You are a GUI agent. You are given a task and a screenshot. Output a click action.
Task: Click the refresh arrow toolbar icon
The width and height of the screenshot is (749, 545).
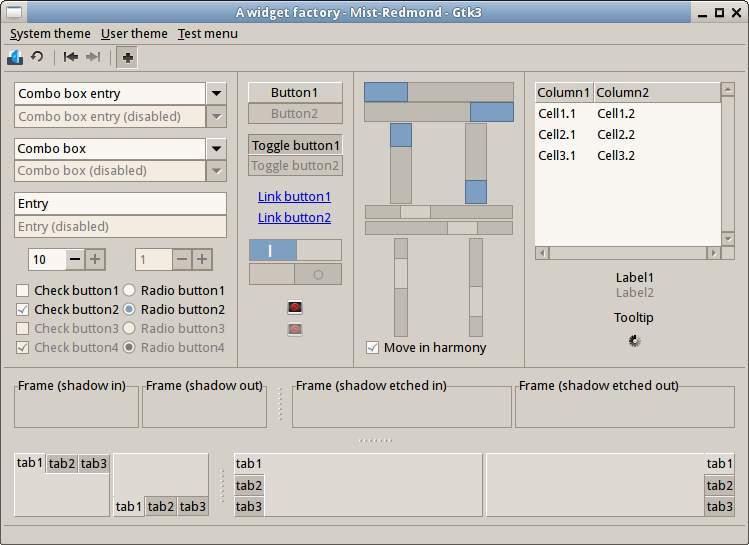tap(37, 57)
